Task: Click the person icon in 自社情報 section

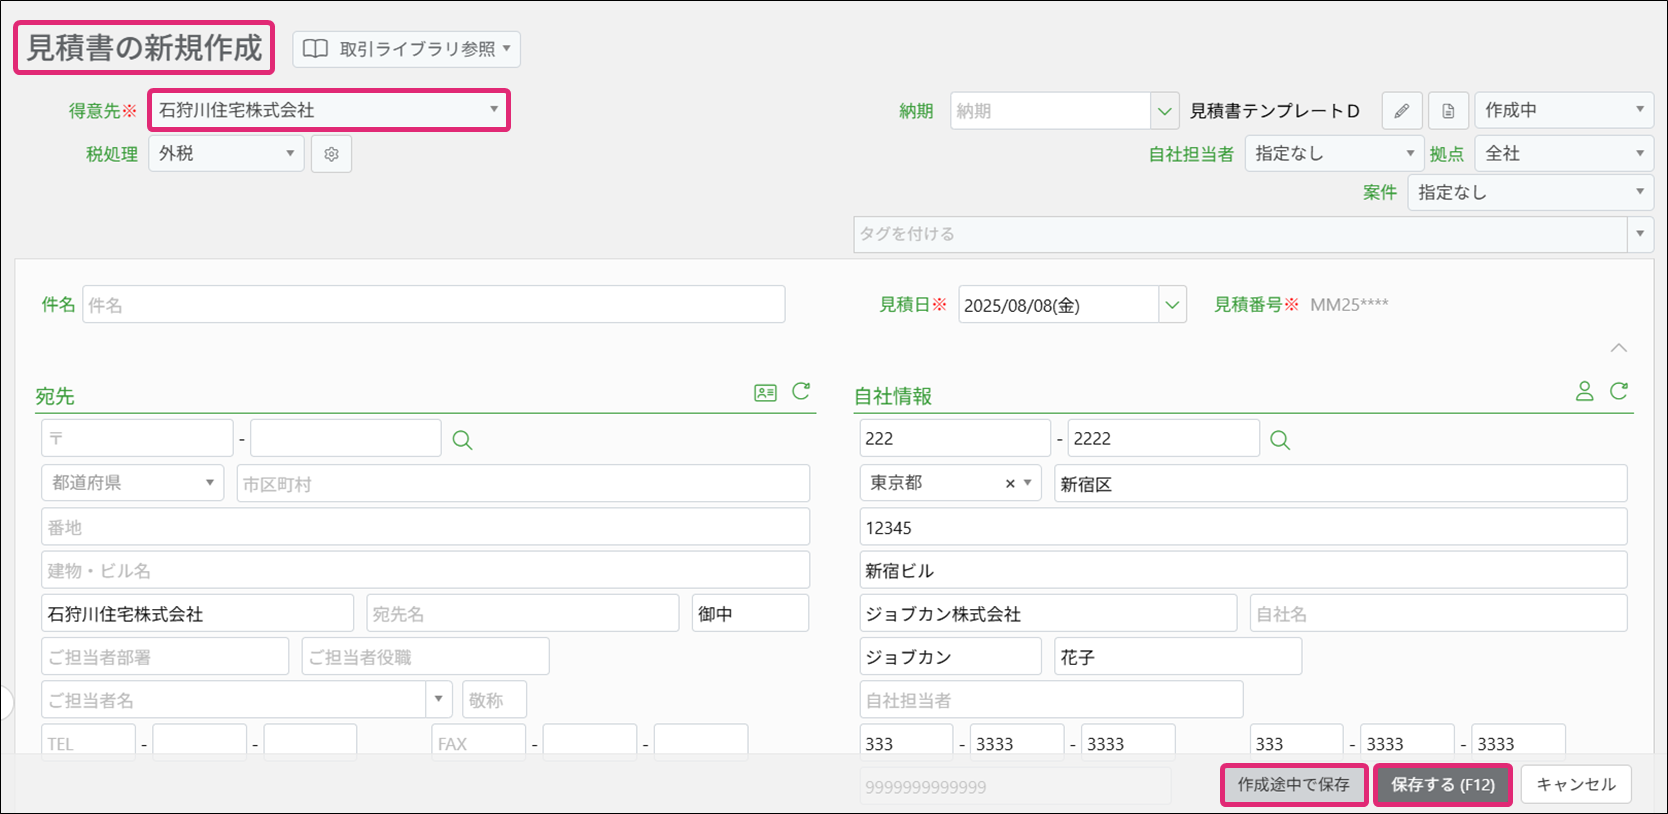Action: [x=1584, y=392]
